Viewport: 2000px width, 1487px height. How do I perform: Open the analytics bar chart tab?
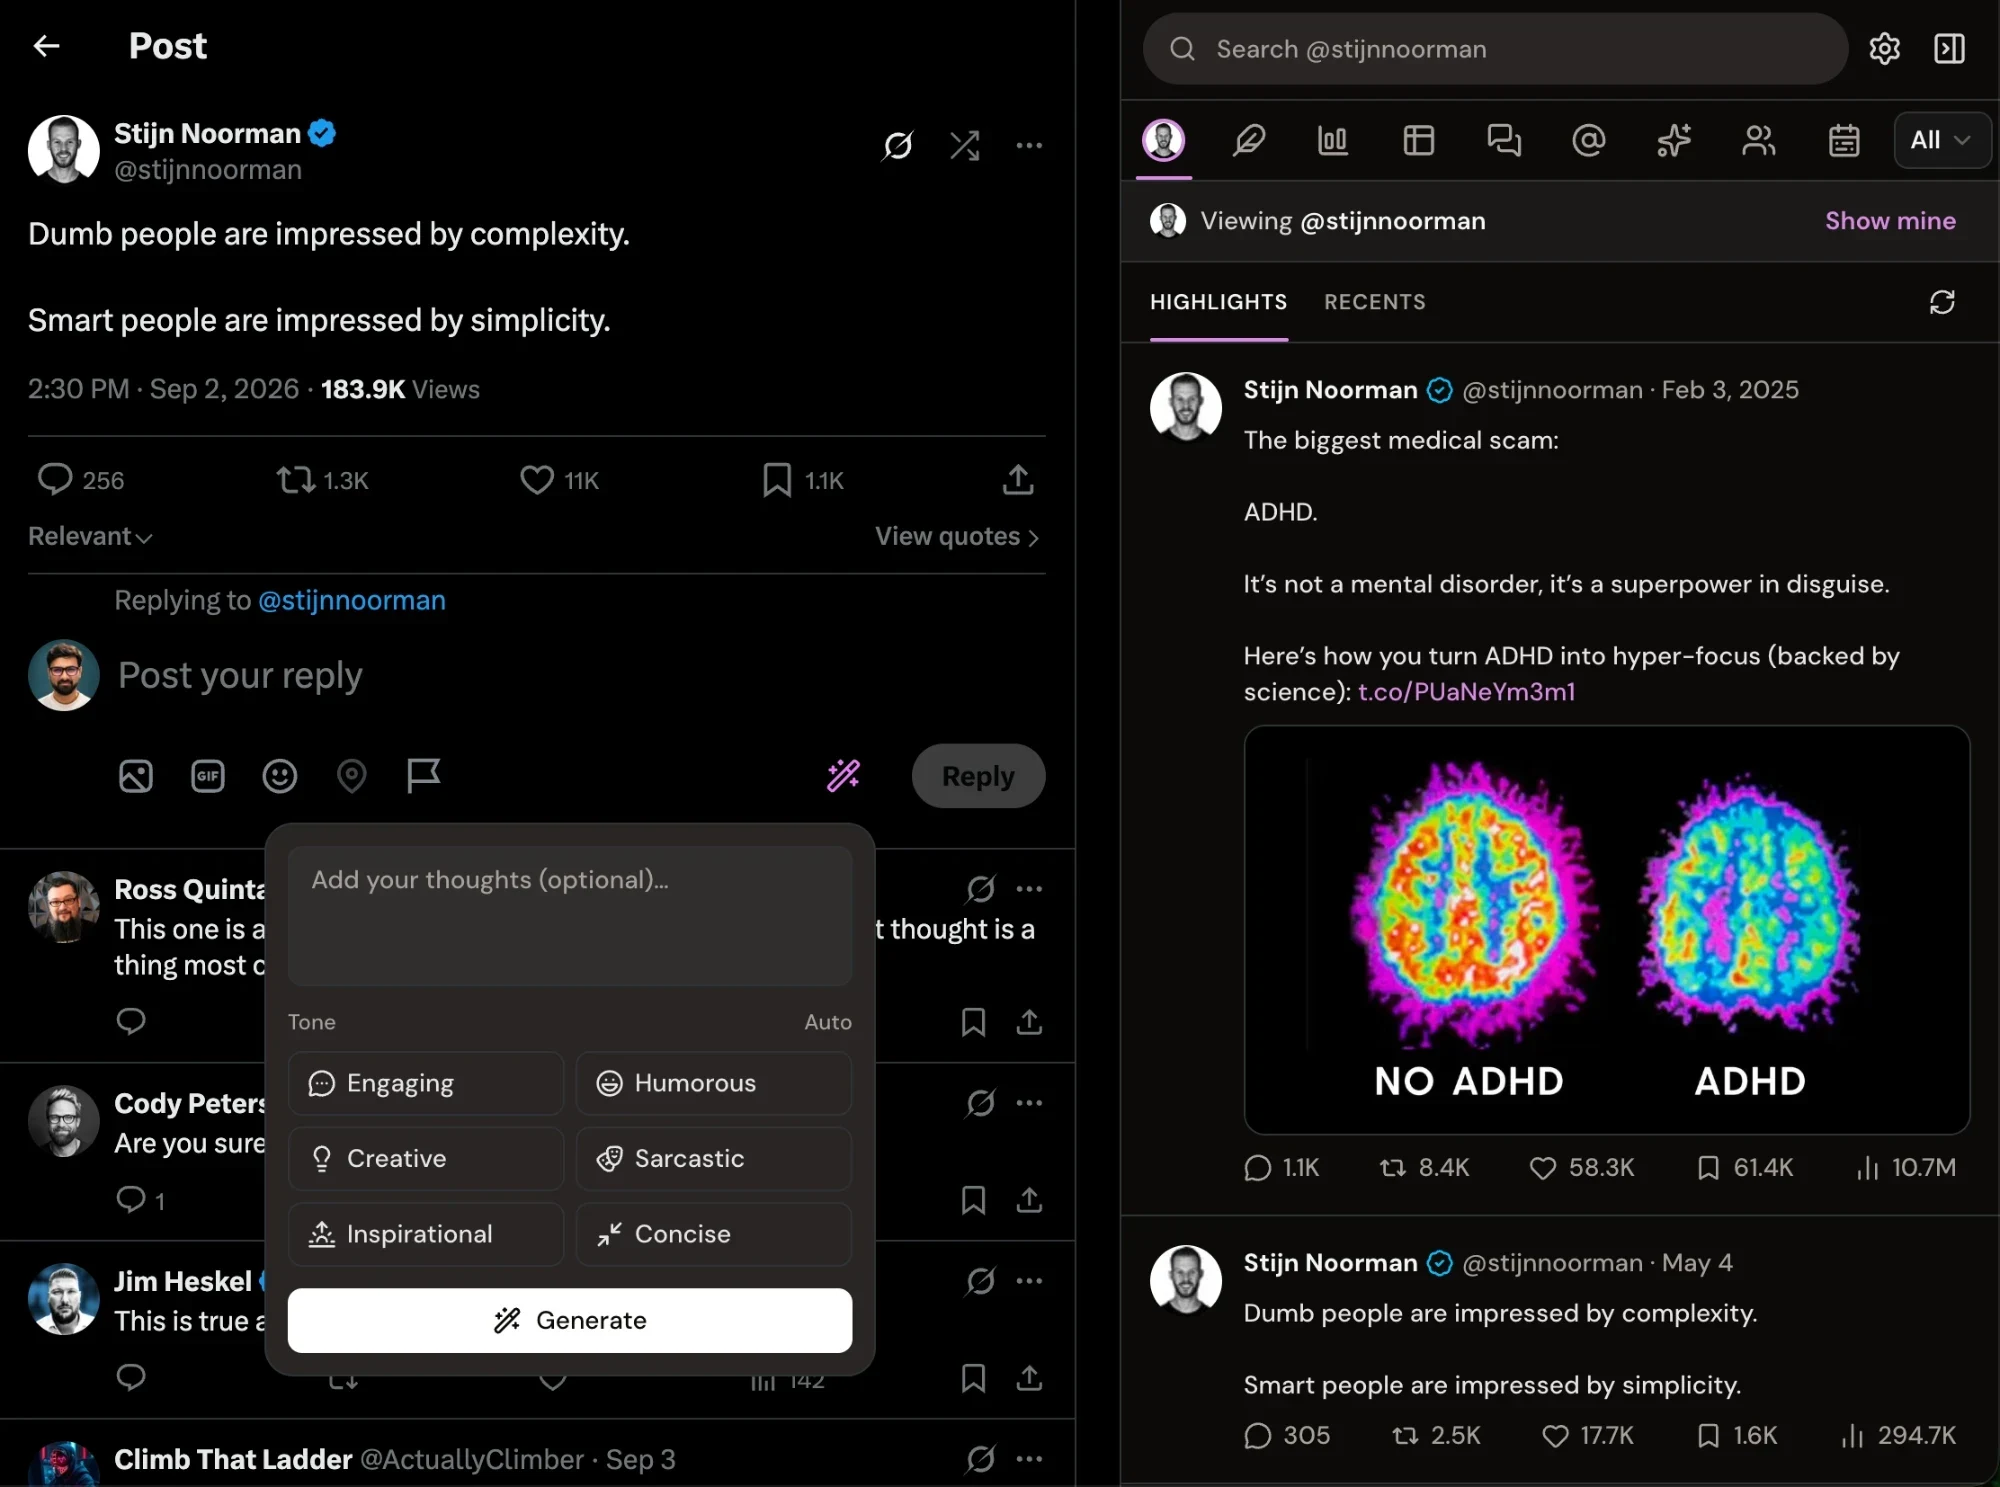1333,140
